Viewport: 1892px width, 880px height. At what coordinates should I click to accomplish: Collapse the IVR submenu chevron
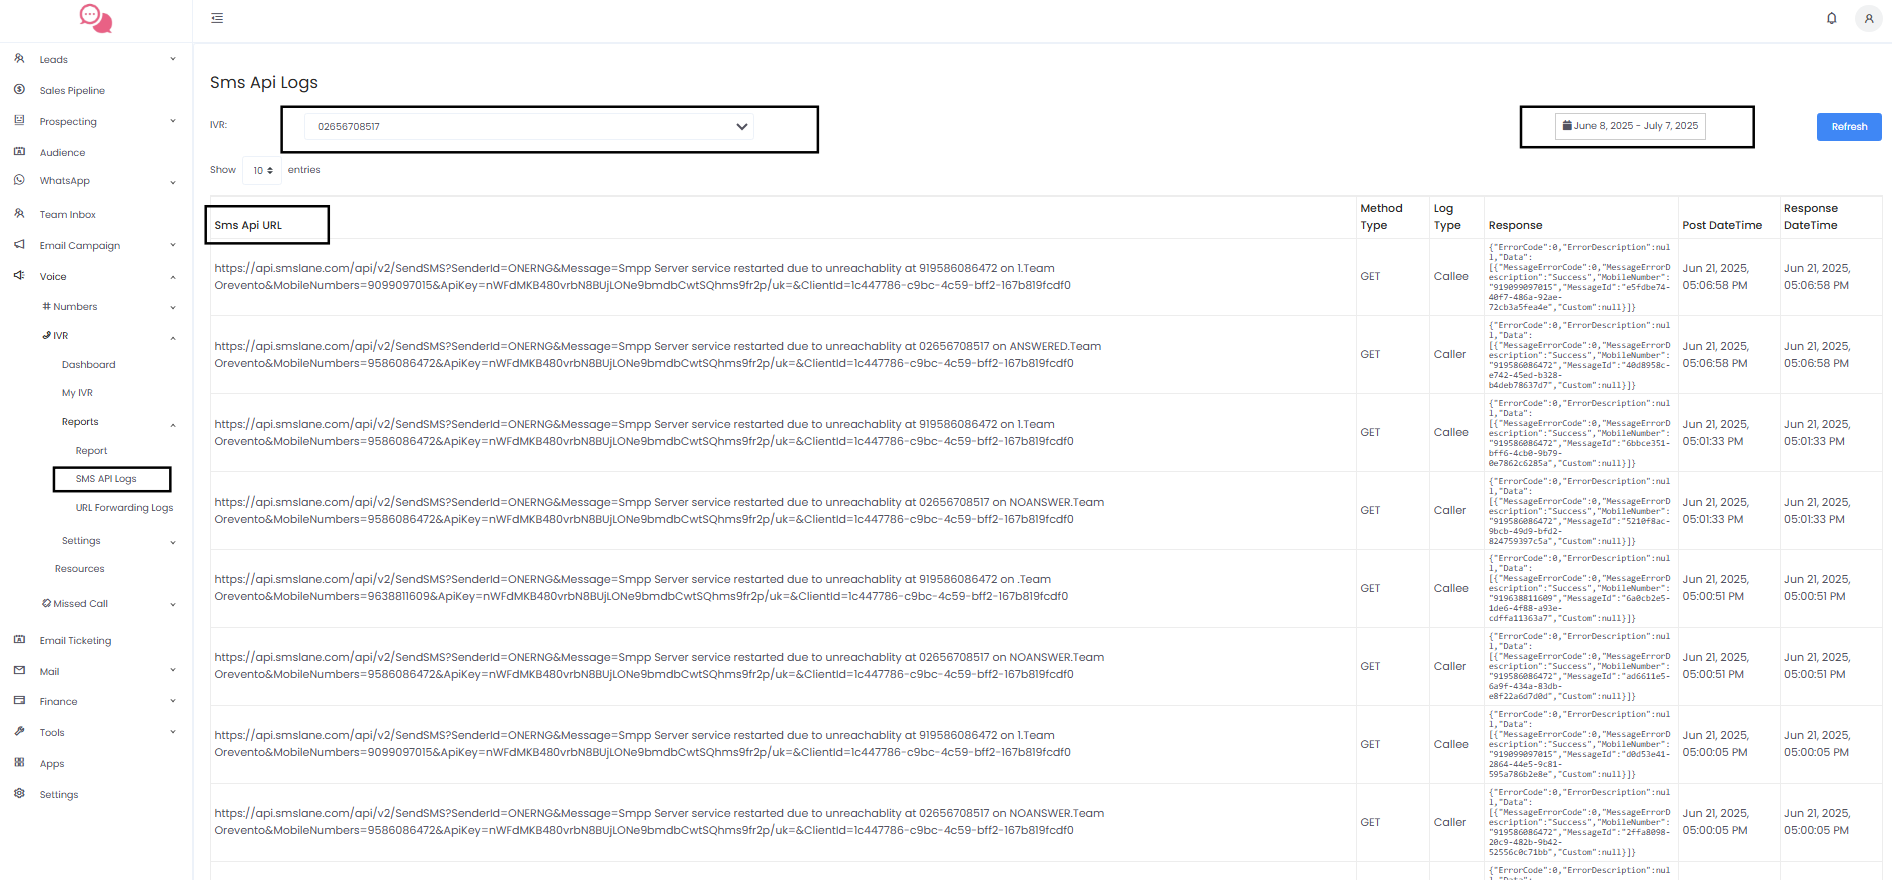(x=173, y=338)
